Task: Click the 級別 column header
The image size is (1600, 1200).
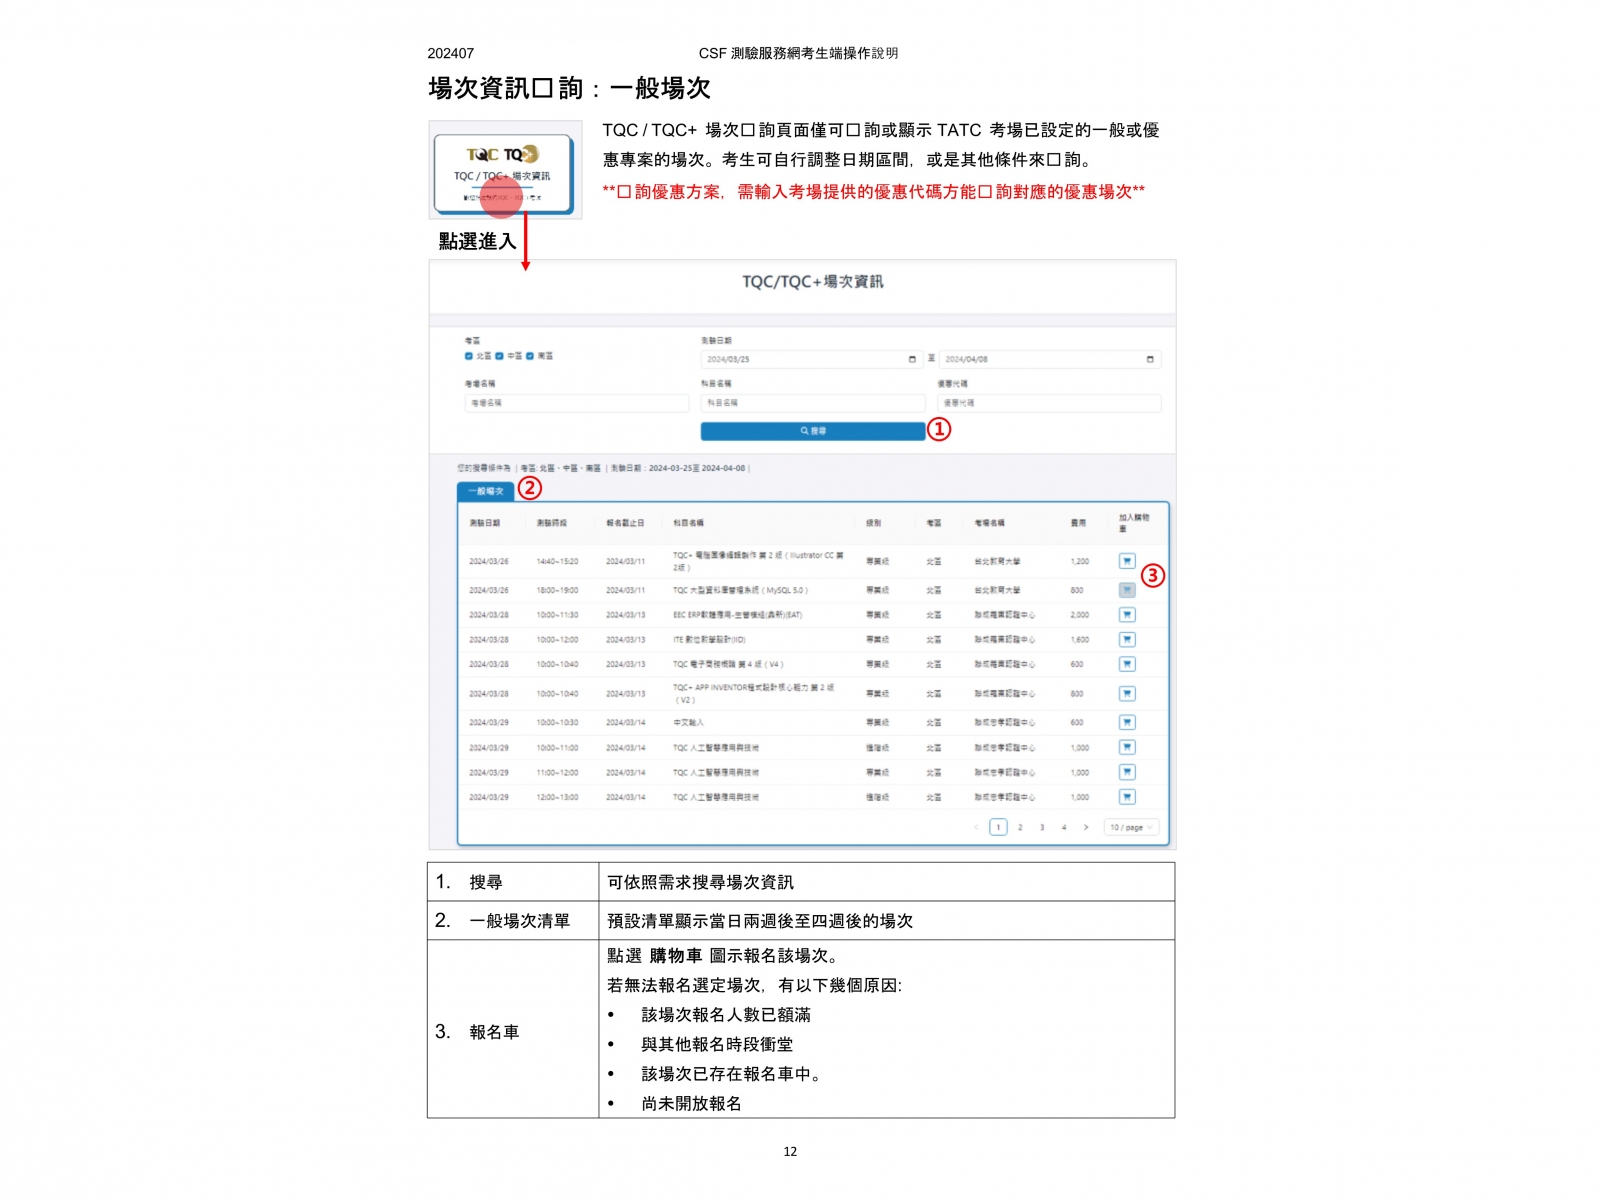Action: 874,523
